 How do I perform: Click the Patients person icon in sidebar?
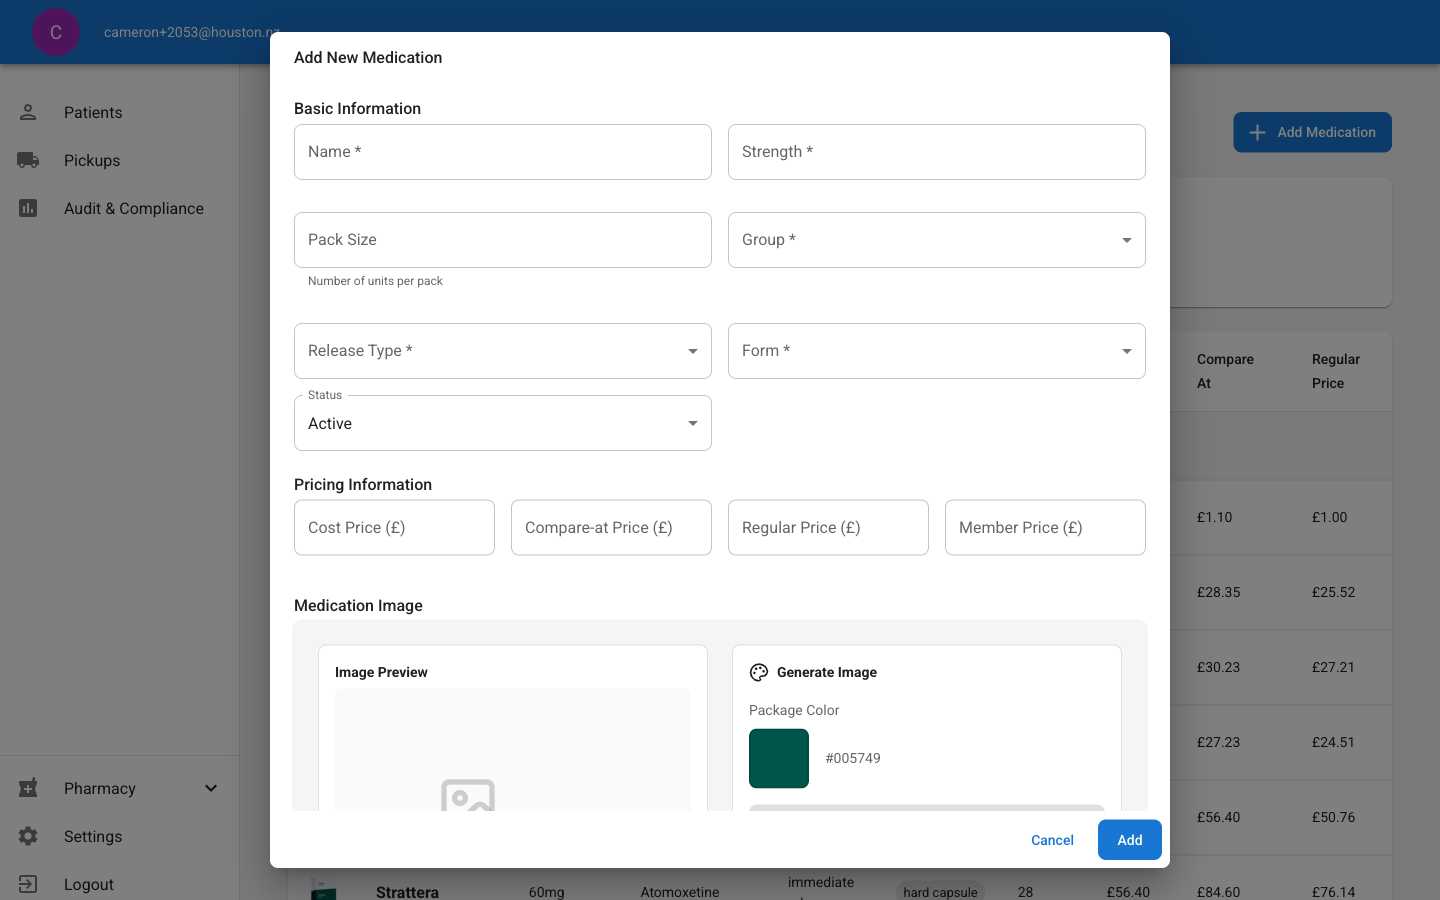pyautogui.click(x=28, y=112)
